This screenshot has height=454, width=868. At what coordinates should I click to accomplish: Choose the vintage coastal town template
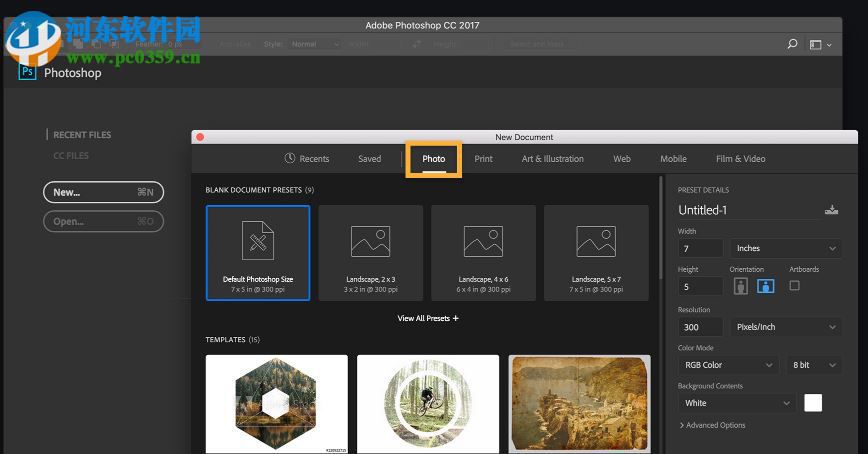click(580, 404)
